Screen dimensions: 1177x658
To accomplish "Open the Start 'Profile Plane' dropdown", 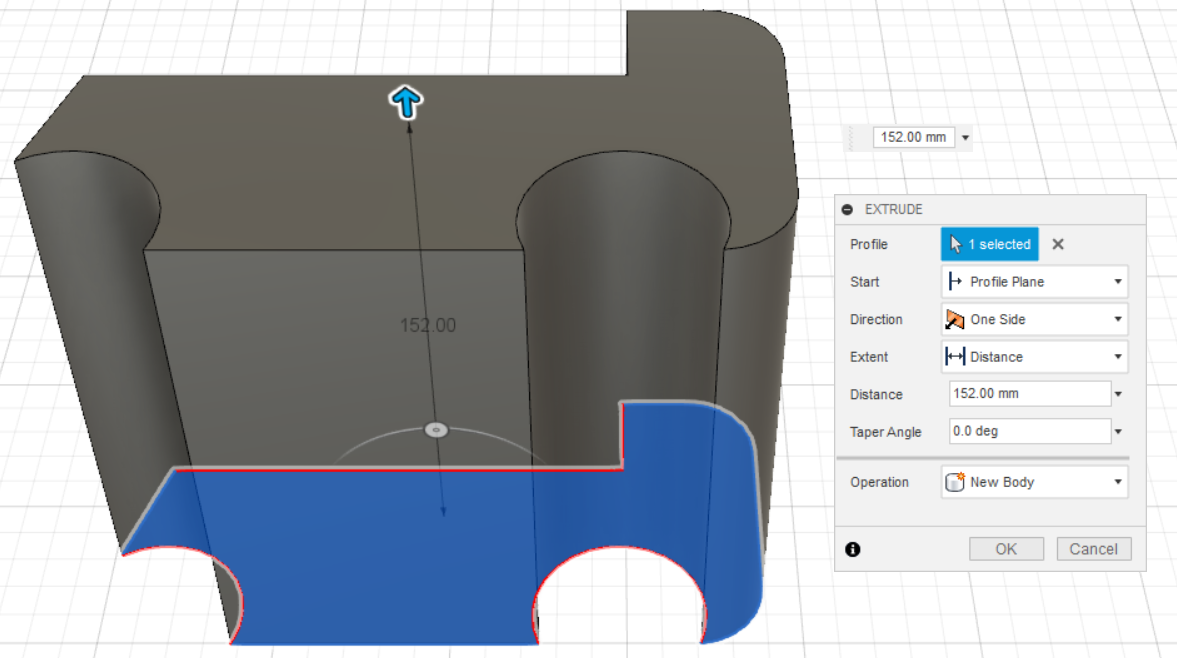I will pos(1034,281).
